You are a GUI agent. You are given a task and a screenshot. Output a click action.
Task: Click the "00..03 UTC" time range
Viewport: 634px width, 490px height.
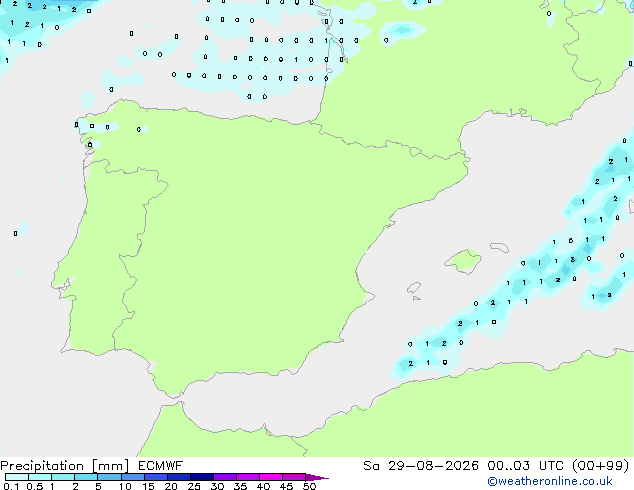(x=525, y=466)
